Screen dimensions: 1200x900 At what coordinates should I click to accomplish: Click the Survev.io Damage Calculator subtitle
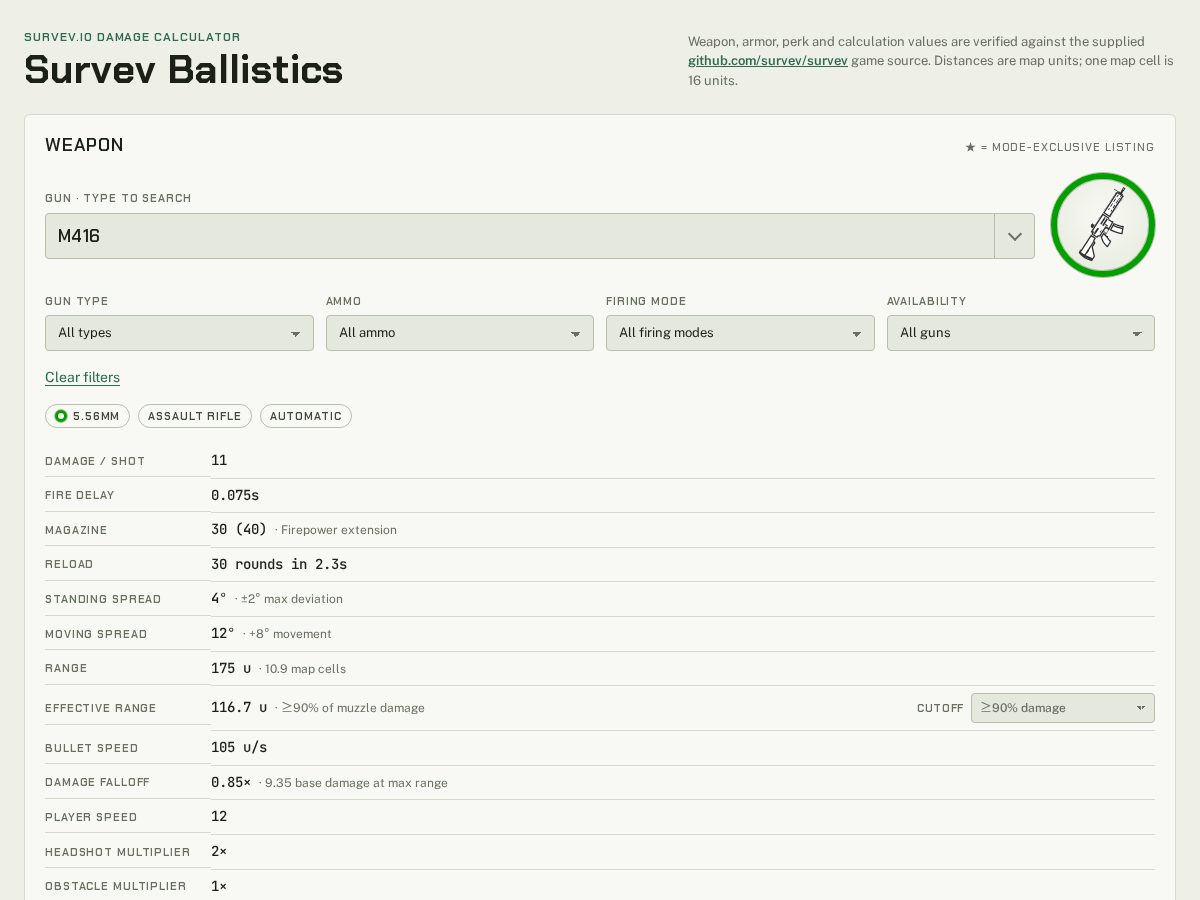point(132,37)
